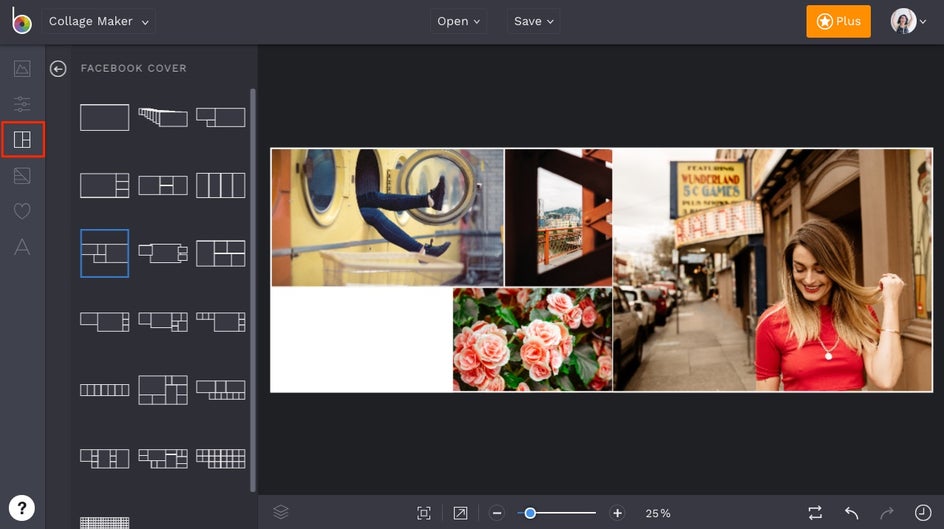The height and width of the screenshot is (529, 944).
Task: Open the Open menu dropdown
Action: pyautogui.click(x=459, y=22)
